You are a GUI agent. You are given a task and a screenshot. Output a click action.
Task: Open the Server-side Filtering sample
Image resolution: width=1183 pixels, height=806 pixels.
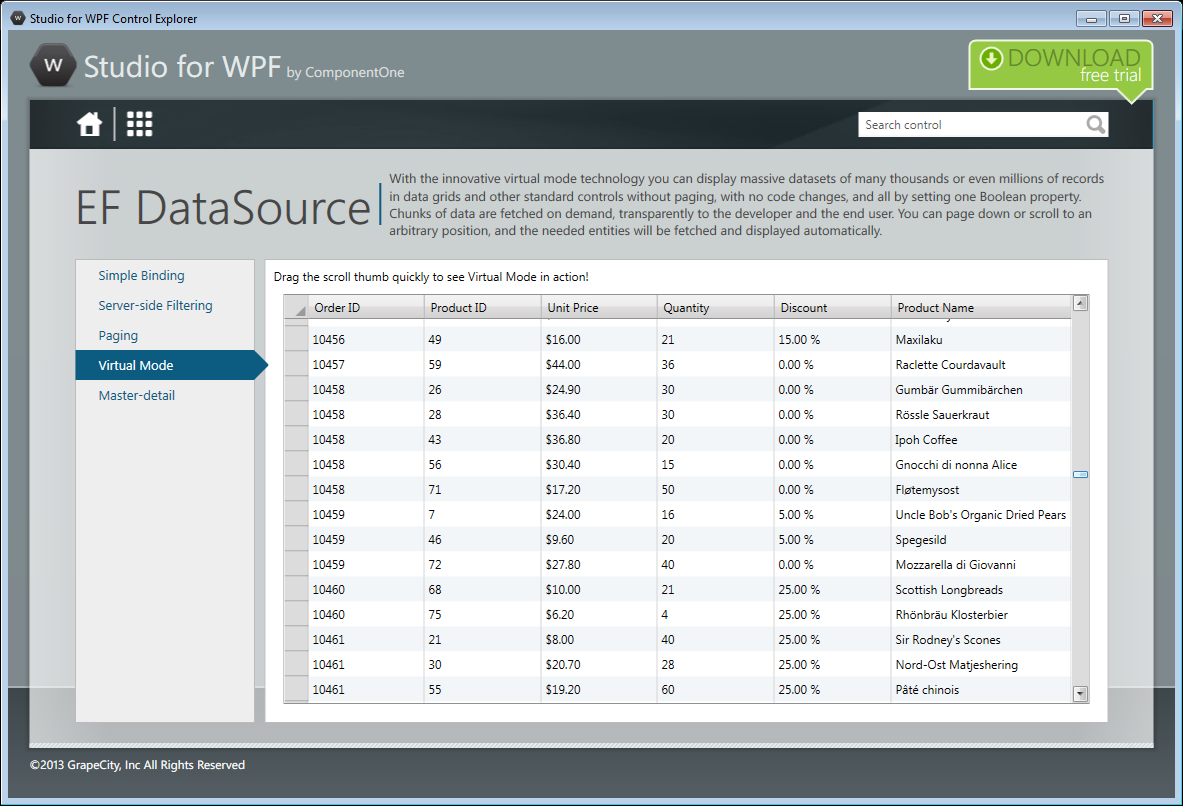point(155,306)
